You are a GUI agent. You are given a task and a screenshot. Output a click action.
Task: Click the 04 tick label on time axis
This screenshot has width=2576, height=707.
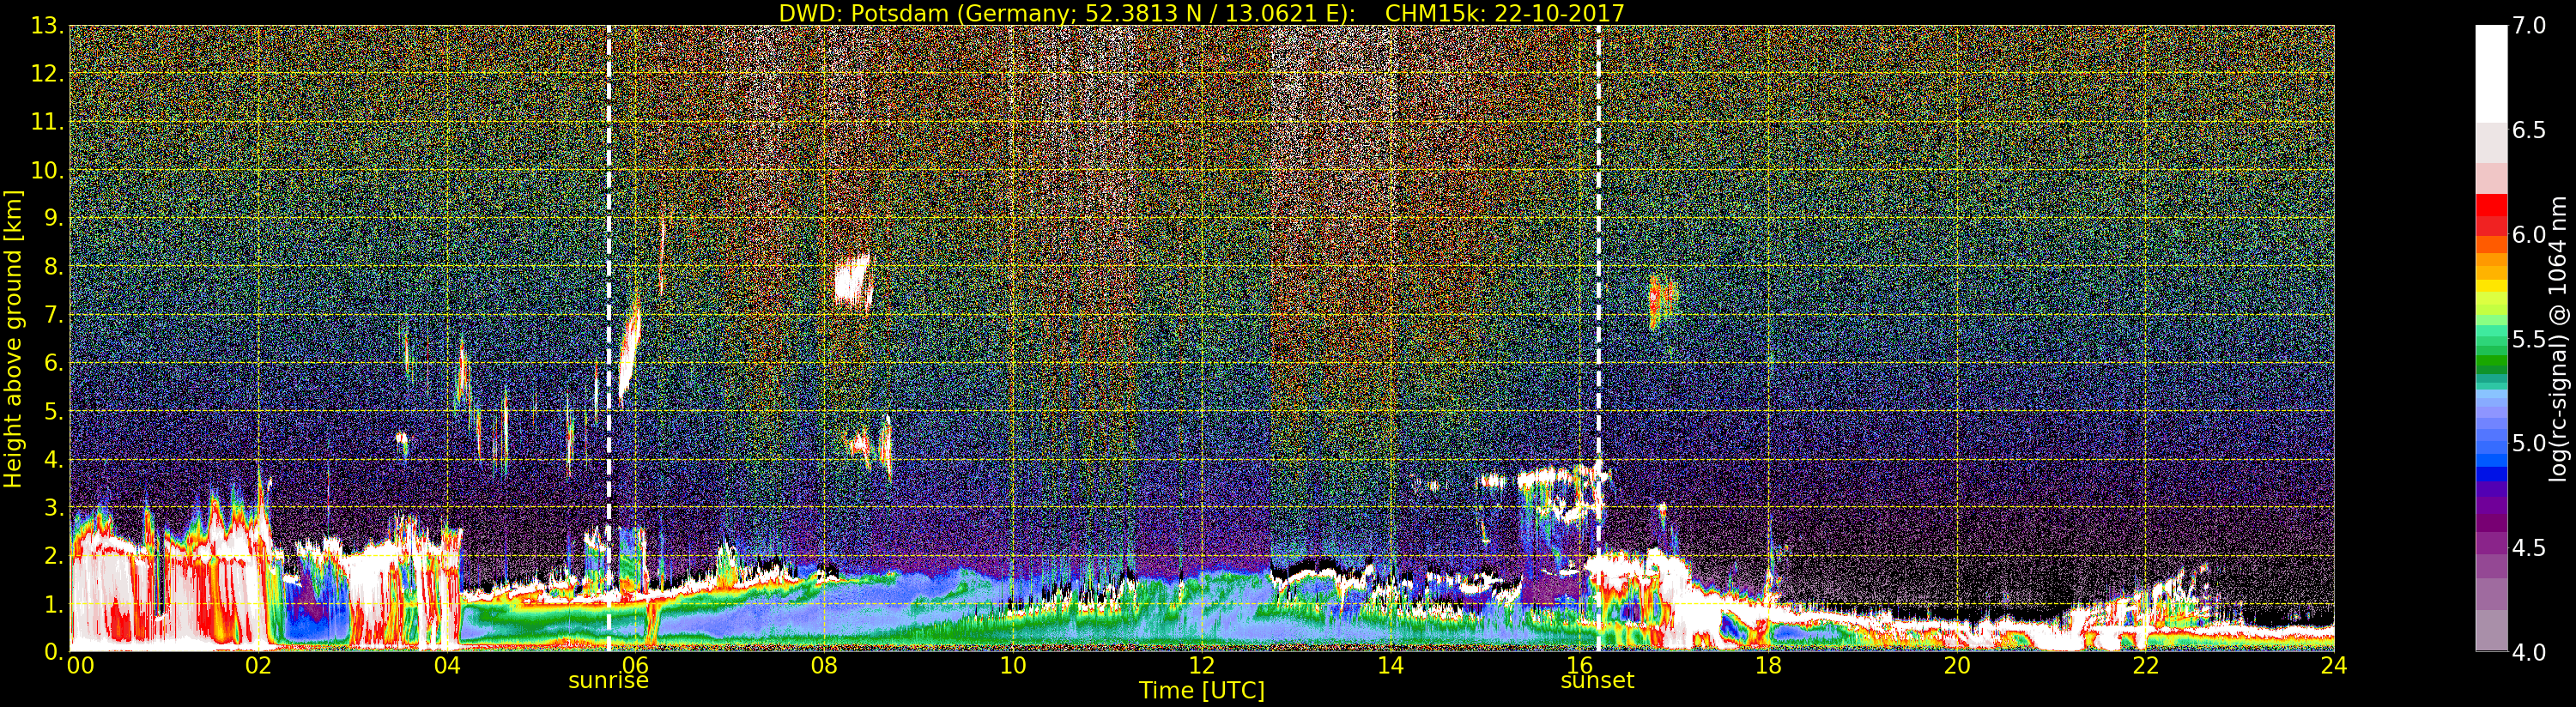pos(447,666)
